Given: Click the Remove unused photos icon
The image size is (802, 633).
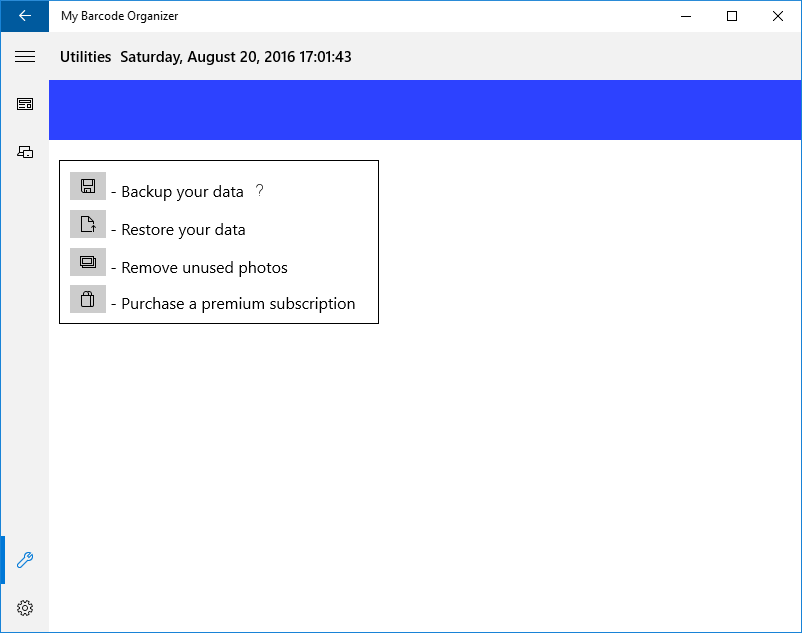Looking at the screenshot, I should click(87, 261).
